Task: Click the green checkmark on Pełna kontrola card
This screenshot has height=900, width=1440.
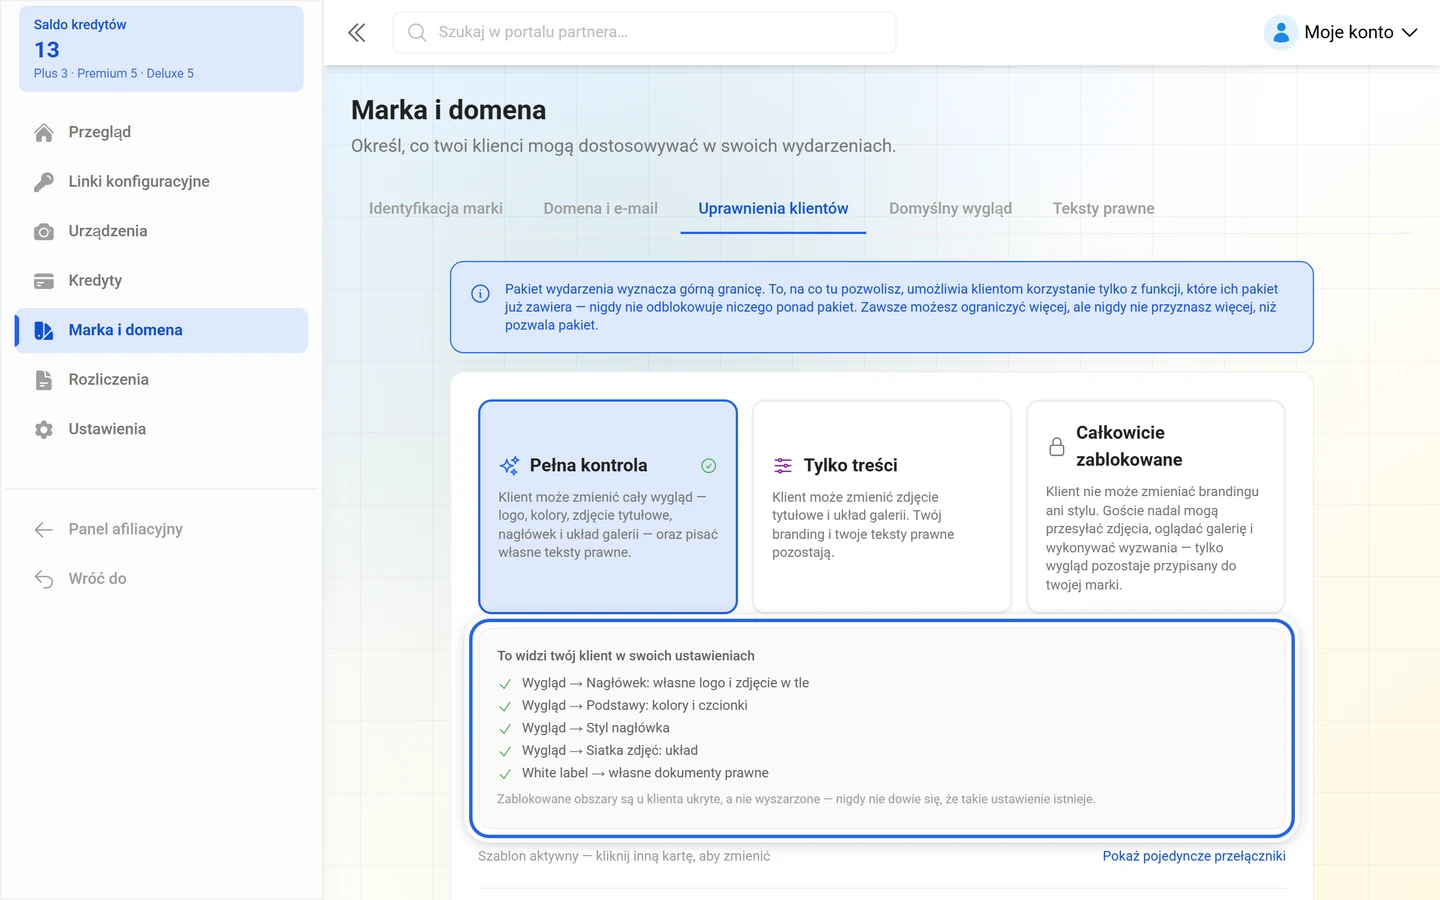Action: [x=709, y=465]
